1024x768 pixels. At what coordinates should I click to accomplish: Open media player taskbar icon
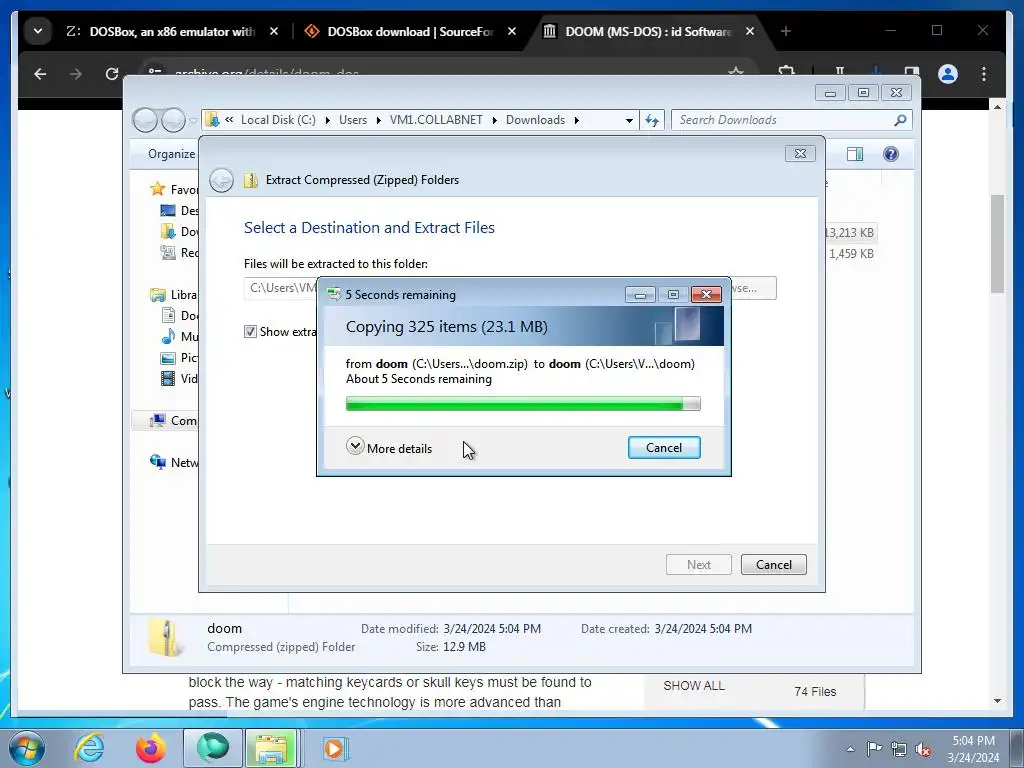click(x=336, y=748)
